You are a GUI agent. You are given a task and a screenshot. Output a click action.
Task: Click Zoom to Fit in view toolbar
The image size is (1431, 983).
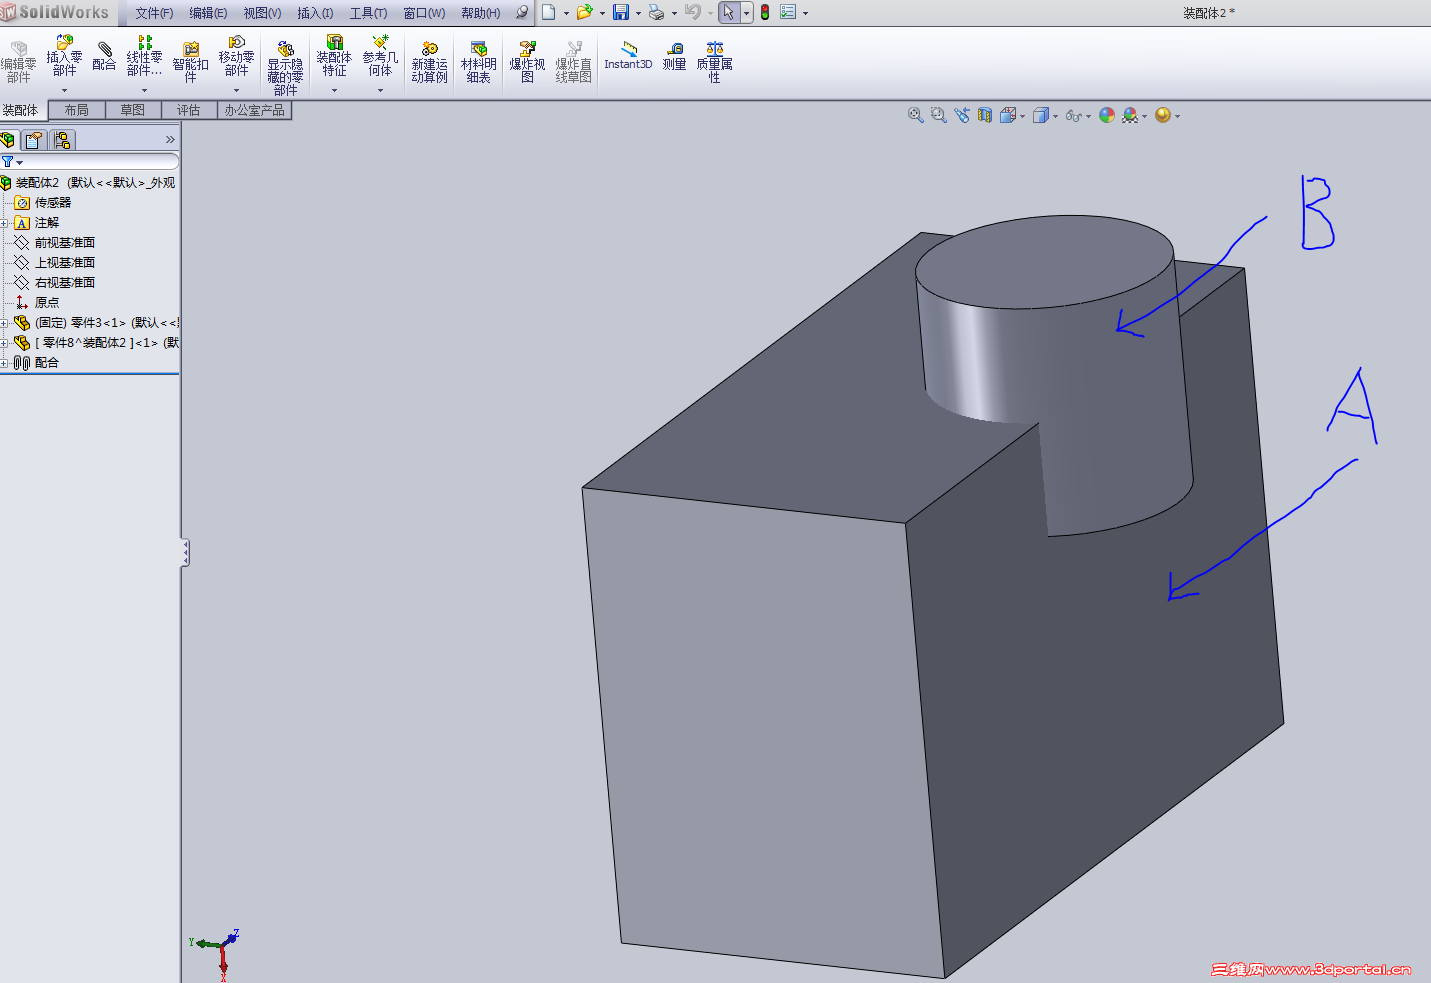point(915,115)
